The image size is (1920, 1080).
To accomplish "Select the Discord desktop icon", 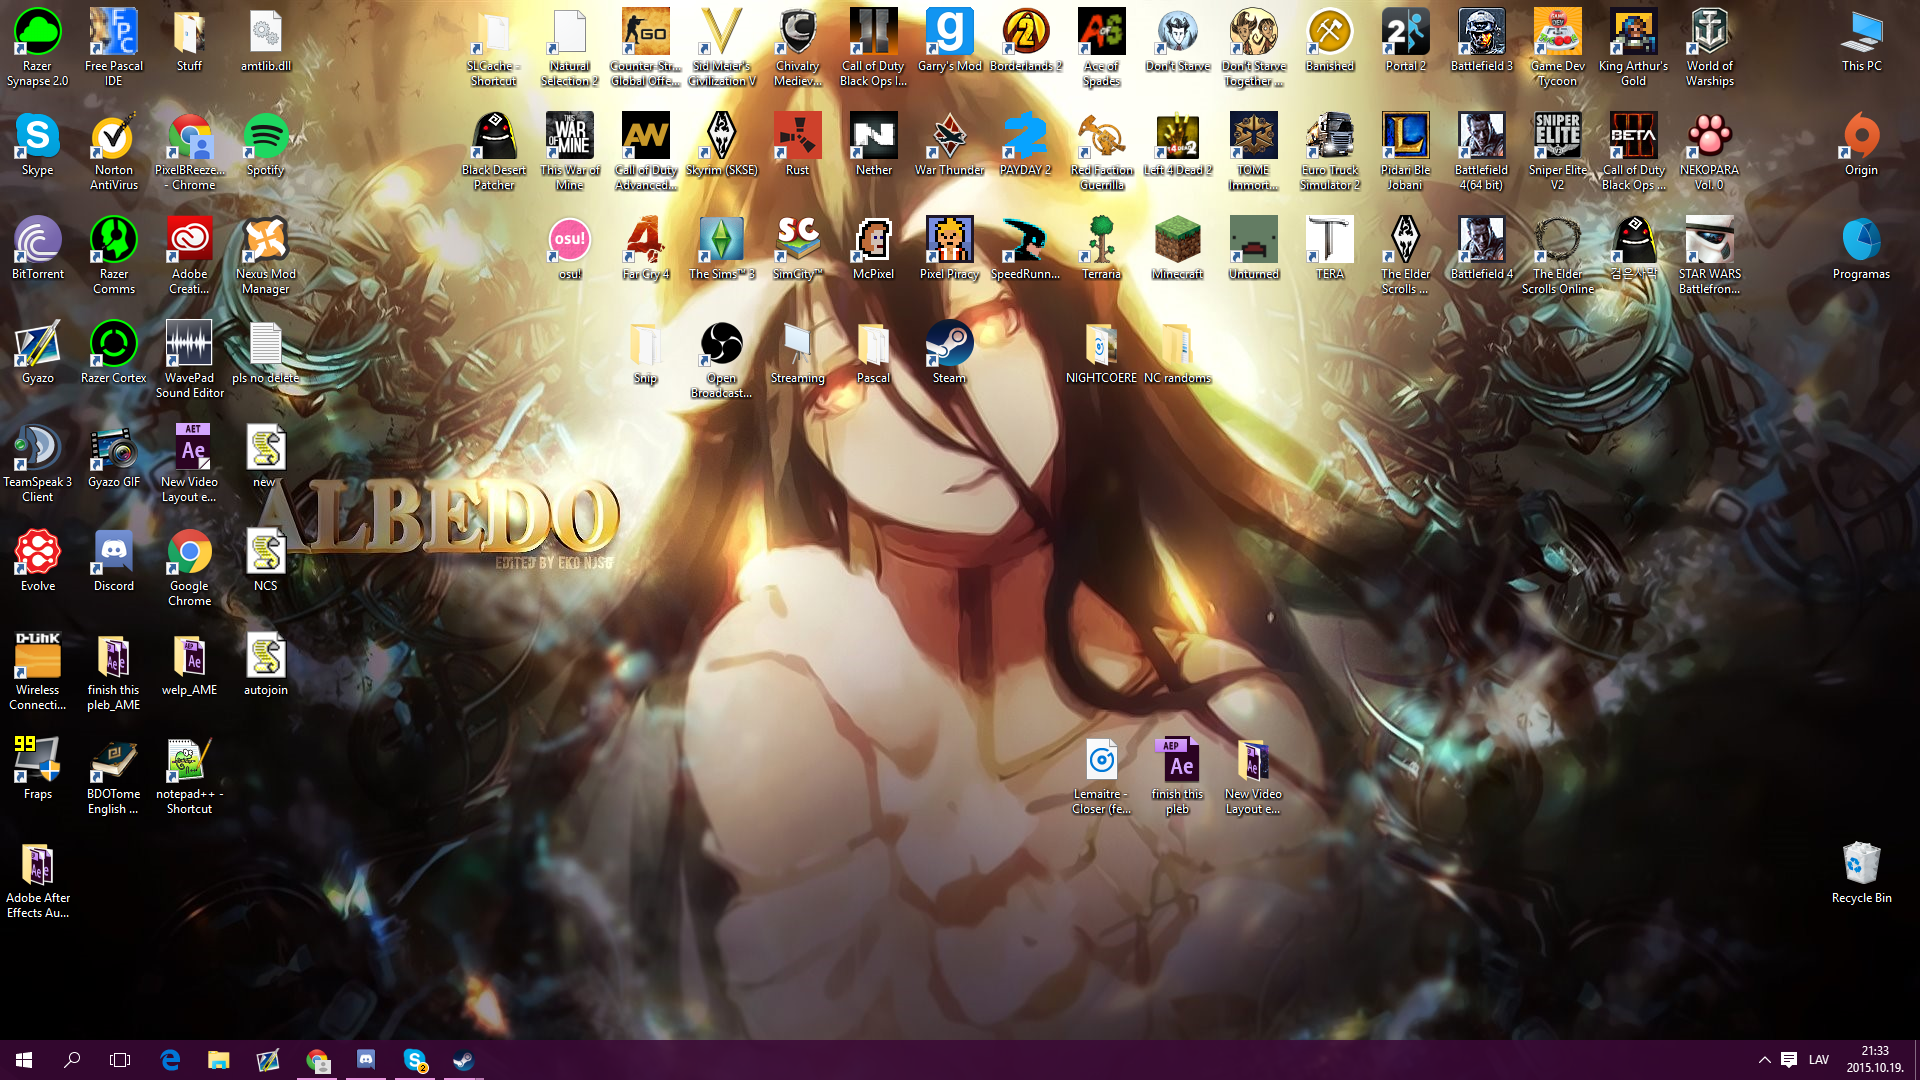I will click(113, 560).
